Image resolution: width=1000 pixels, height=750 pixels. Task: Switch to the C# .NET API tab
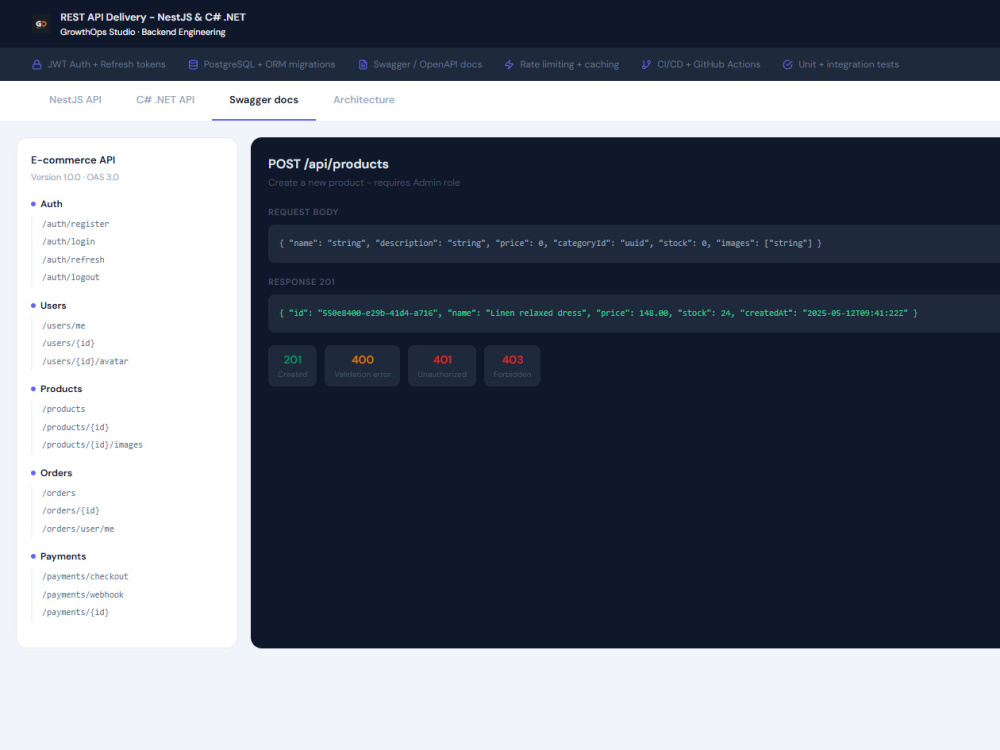(165, 99)
